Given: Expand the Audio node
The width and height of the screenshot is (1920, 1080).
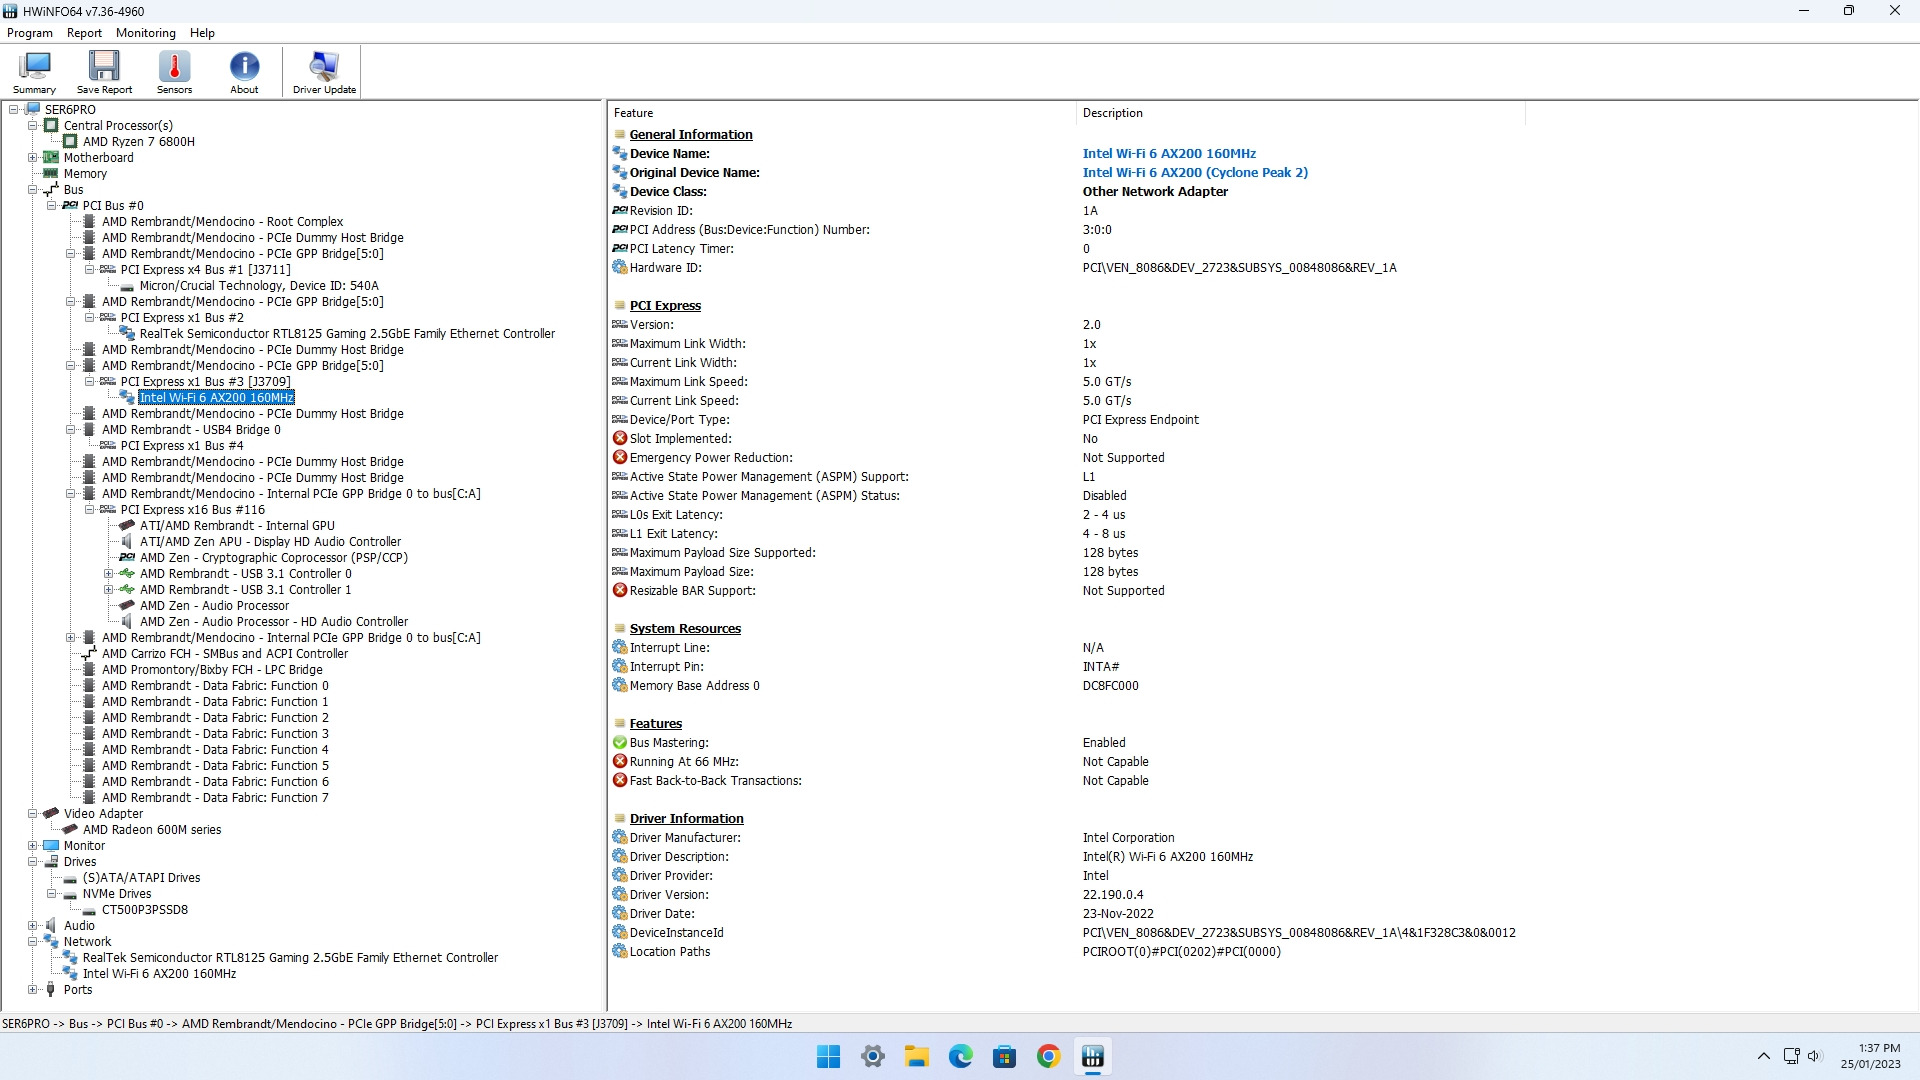Looking at the screenshot, I should [33, 926].
